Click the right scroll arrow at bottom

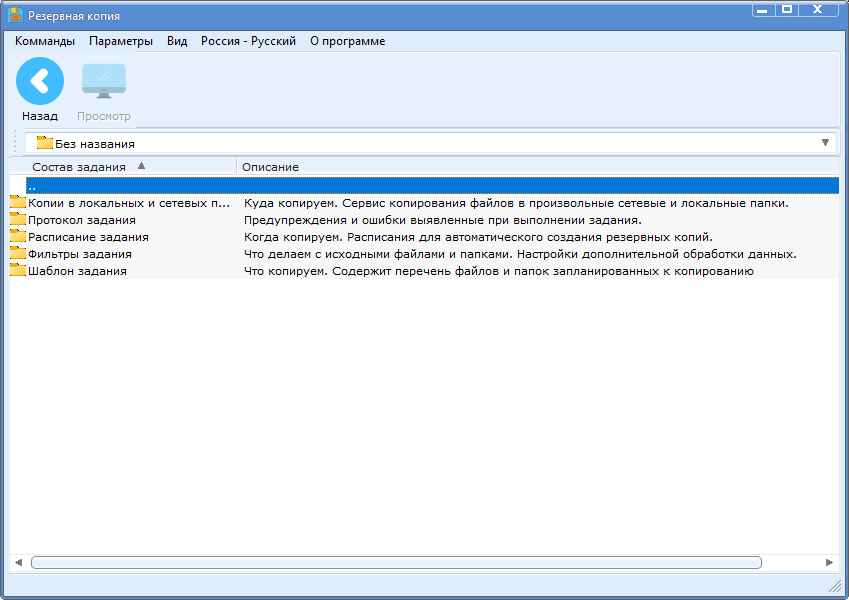829,562
